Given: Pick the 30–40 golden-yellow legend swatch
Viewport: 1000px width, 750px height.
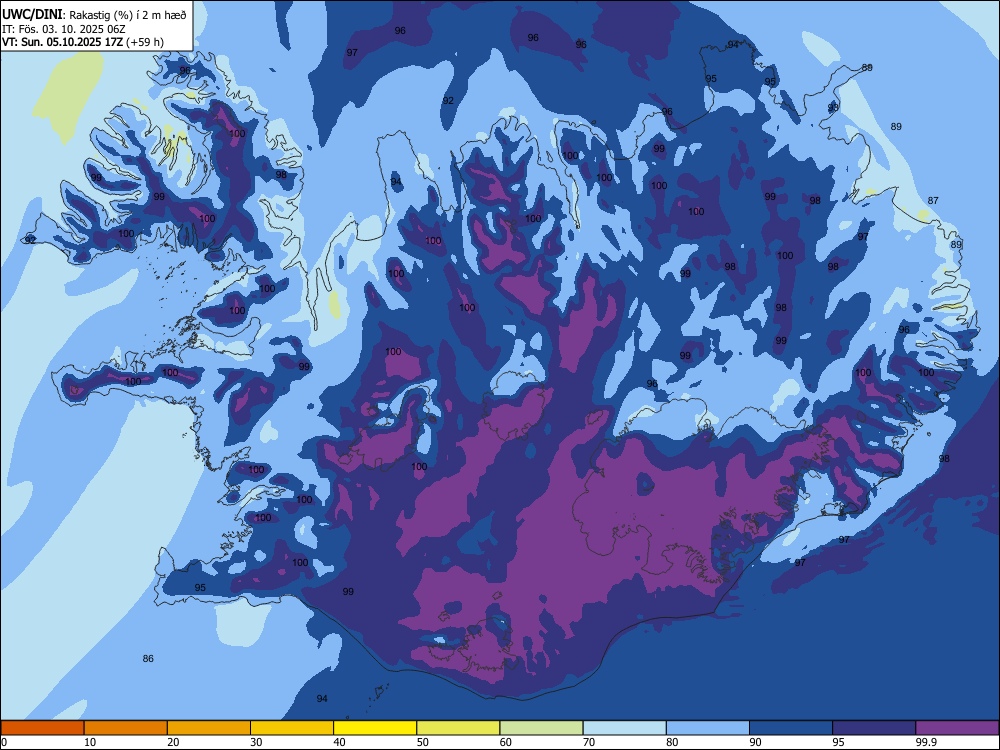Looking at the screenshot, I should (x=292, y=728).
